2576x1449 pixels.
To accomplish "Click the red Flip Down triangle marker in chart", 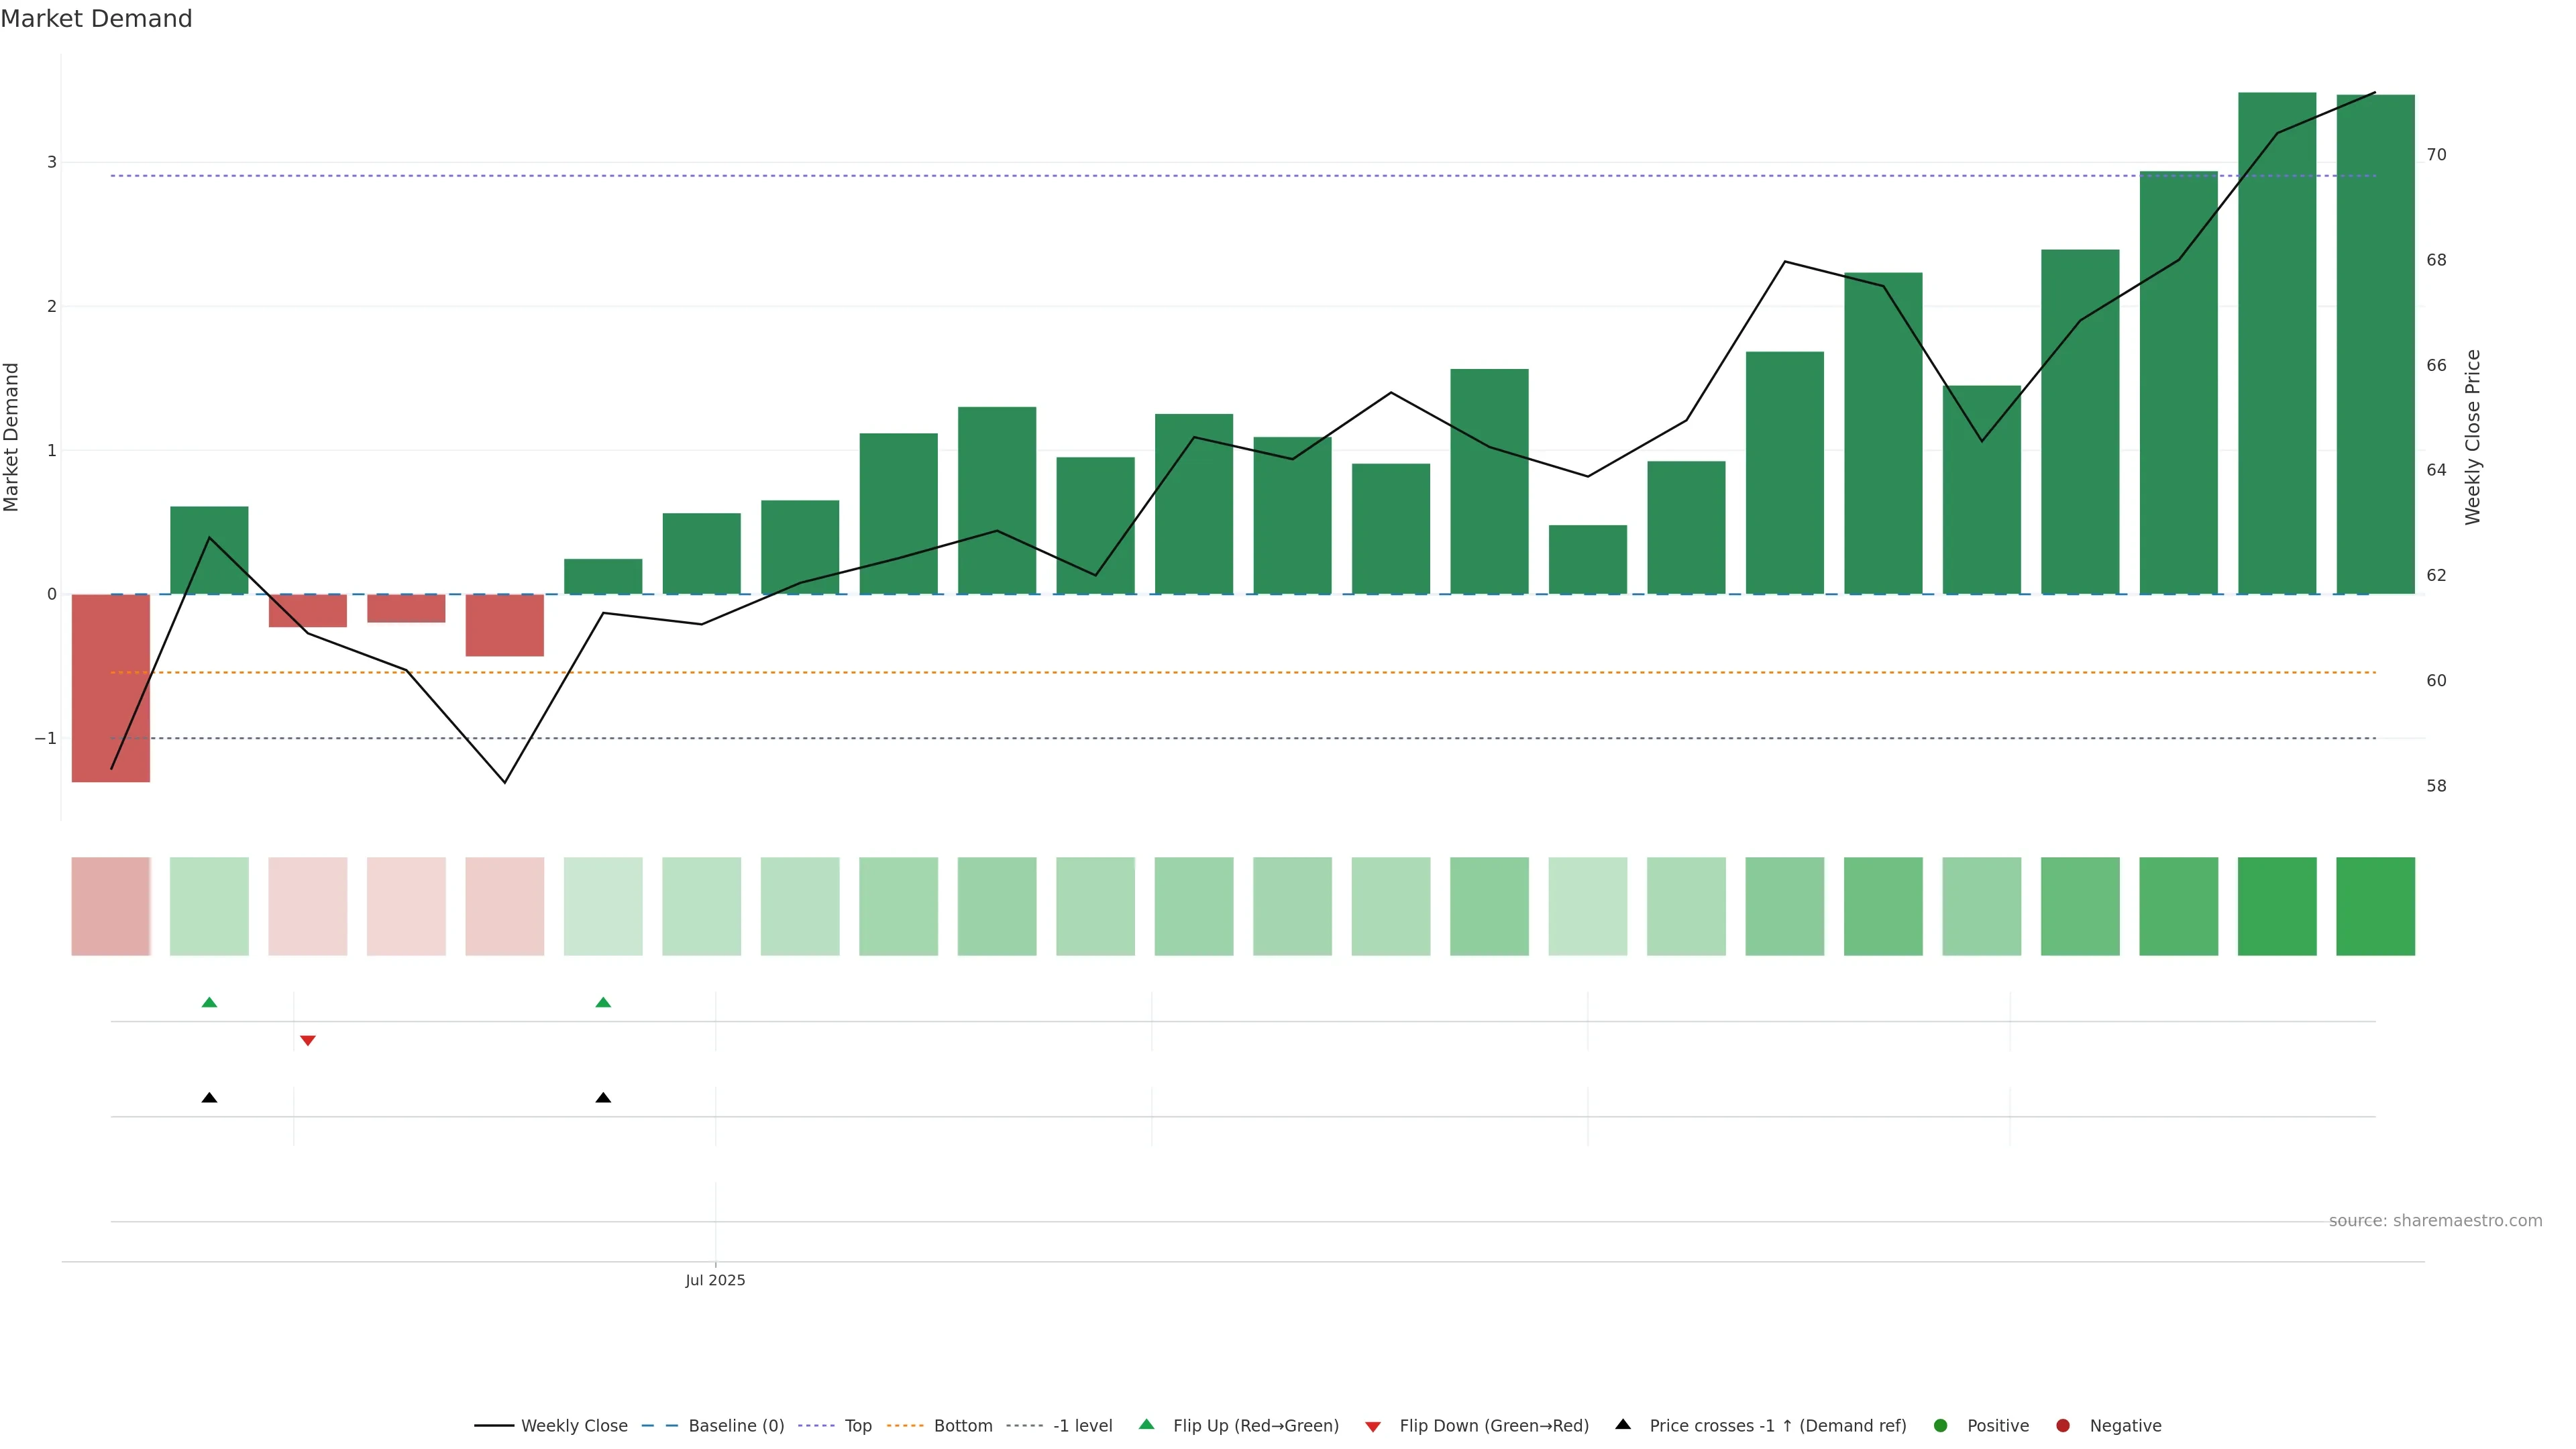I will pos(308,1041).
